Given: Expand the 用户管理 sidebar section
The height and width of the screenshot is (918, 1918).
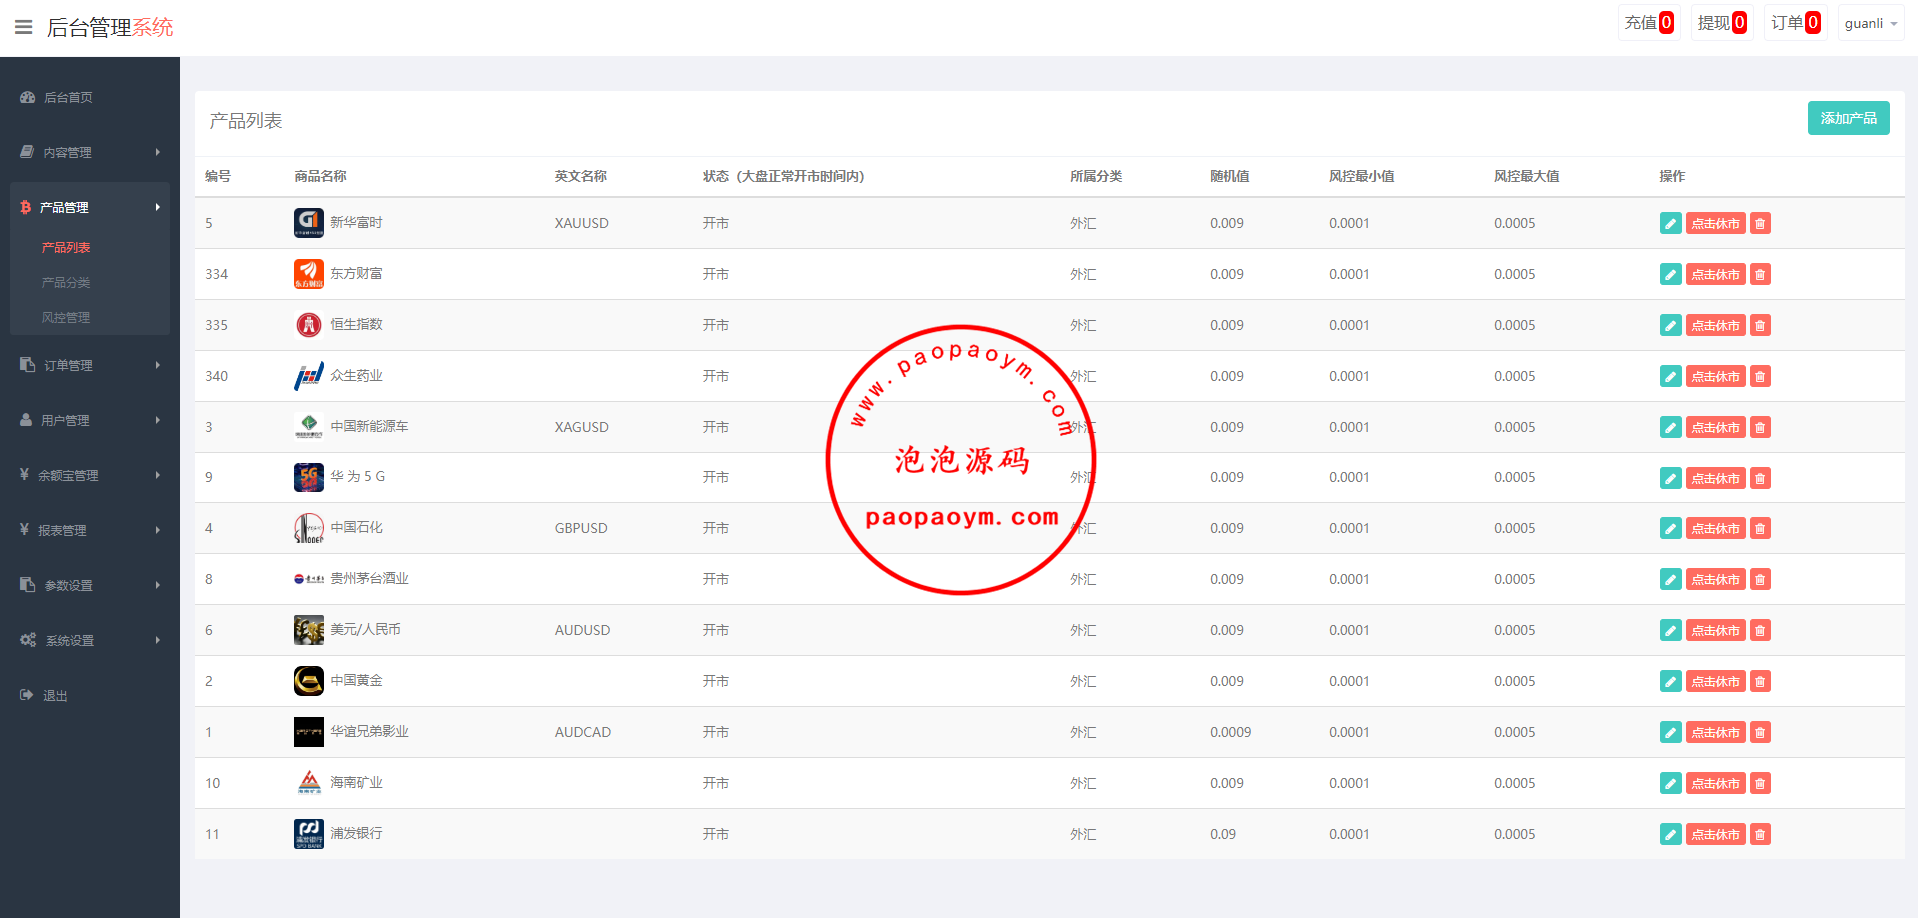Looking at the screenshot, I should 90,420.
